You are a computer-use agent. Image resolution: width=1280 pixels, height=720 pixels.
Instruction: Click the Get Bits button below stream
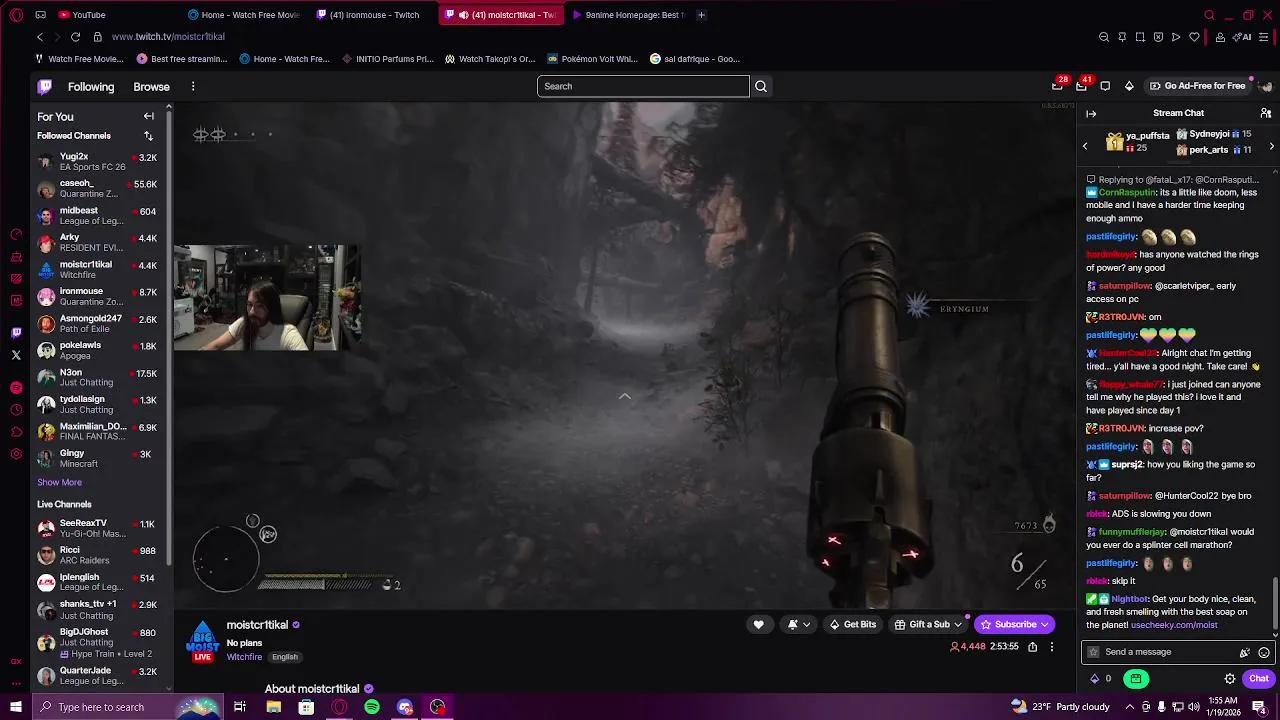(x=852, y=625)
